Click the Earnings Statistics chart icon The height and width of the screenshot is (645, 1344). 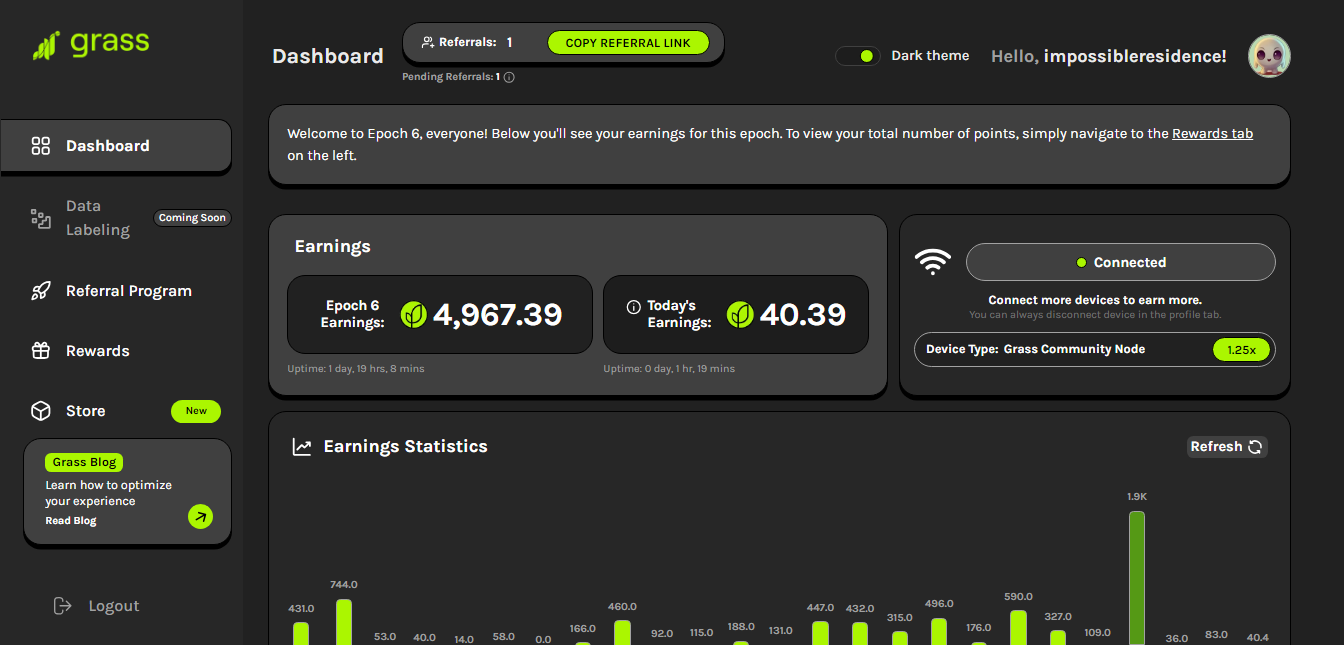click(x=302, y=447)
